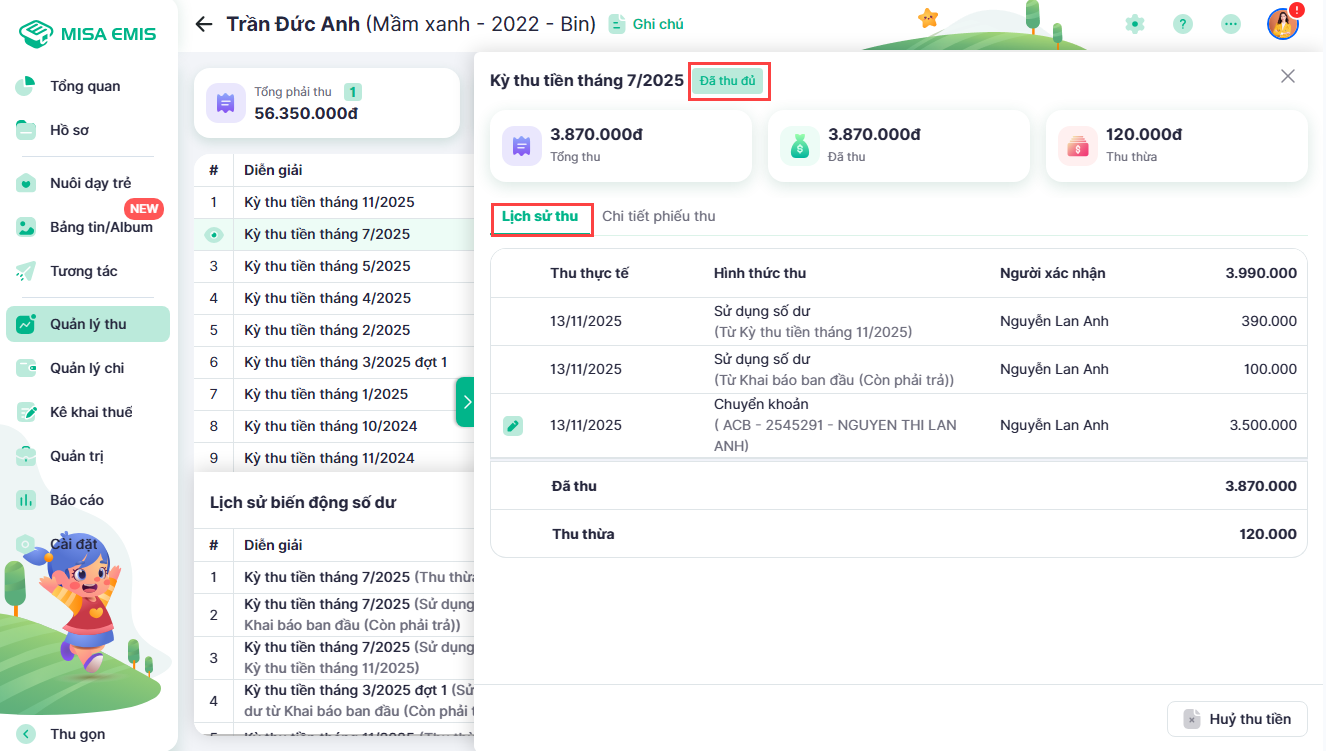Click the back arrow beside student name
The image size is (1326, 751).
pos(204,24)
